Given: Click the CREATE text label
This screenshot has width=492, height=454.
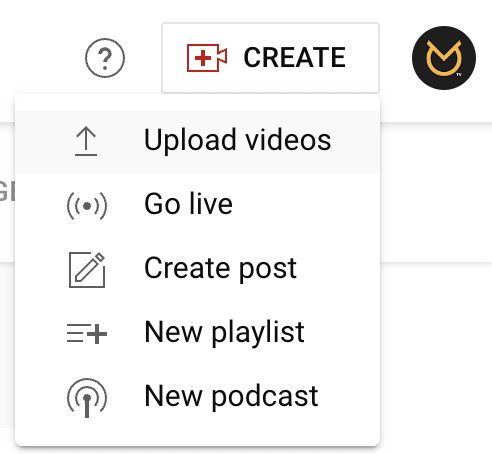Looking at the screenshot, I should tap(295, 57).
